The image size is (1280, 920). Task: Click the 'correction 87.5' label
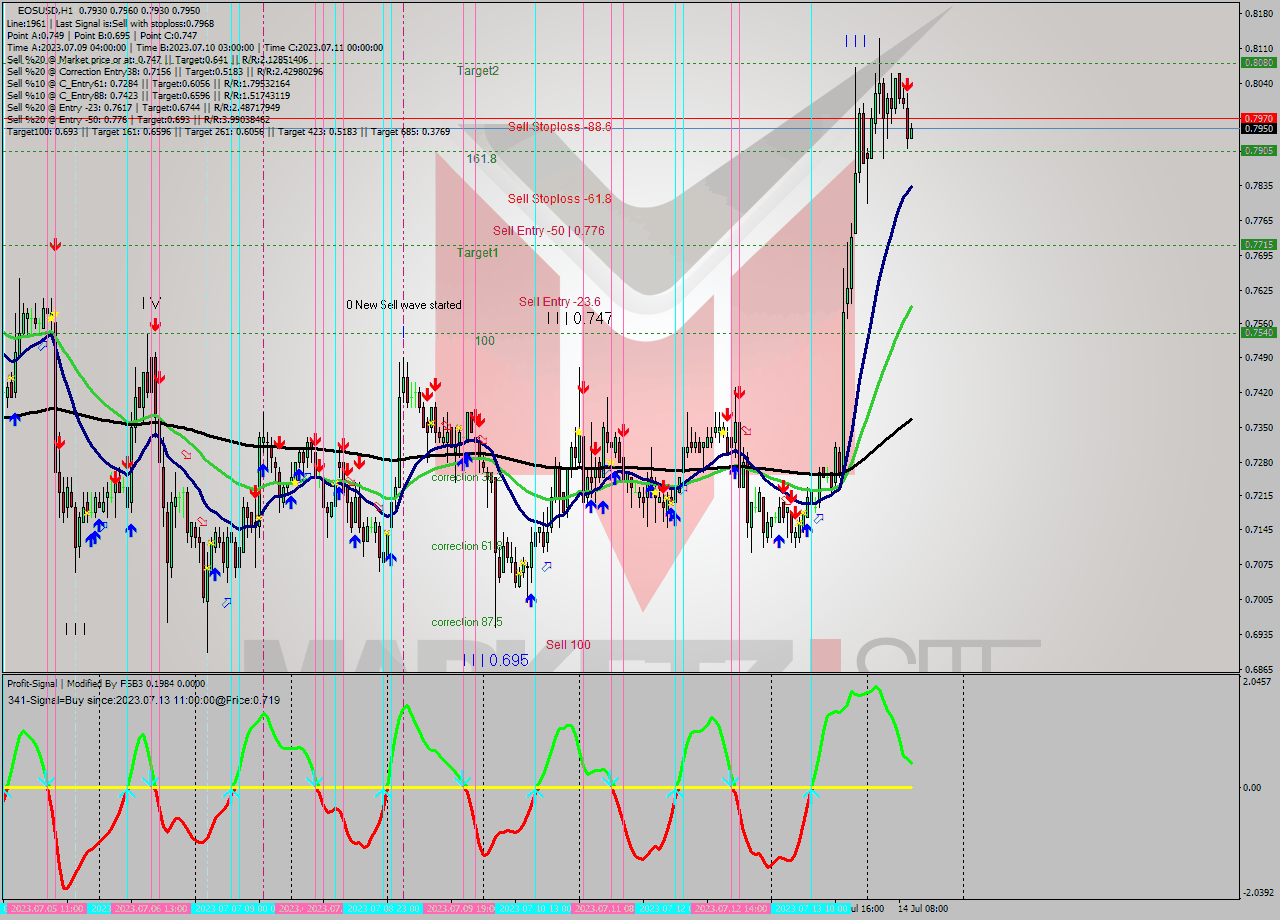point(466,622)
